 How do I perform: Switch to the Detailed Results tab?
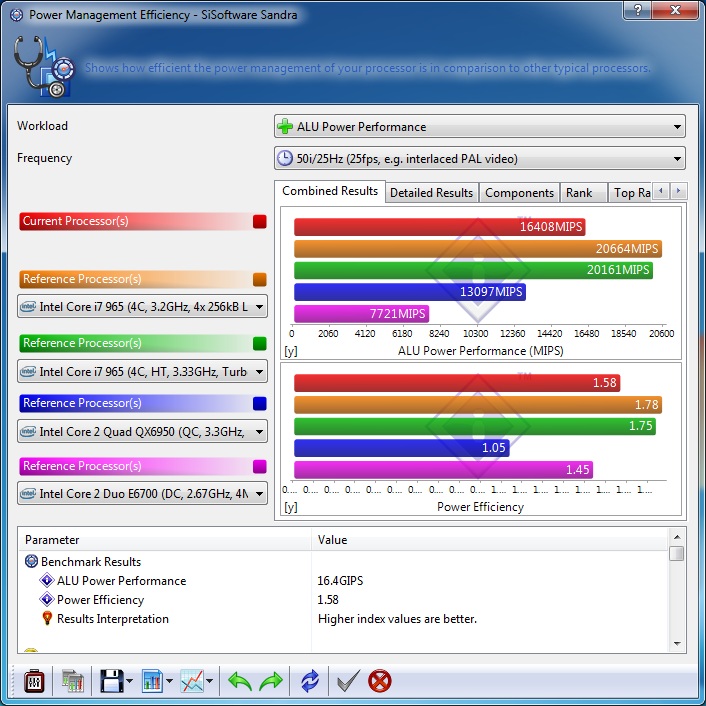(x=431, y=193)
